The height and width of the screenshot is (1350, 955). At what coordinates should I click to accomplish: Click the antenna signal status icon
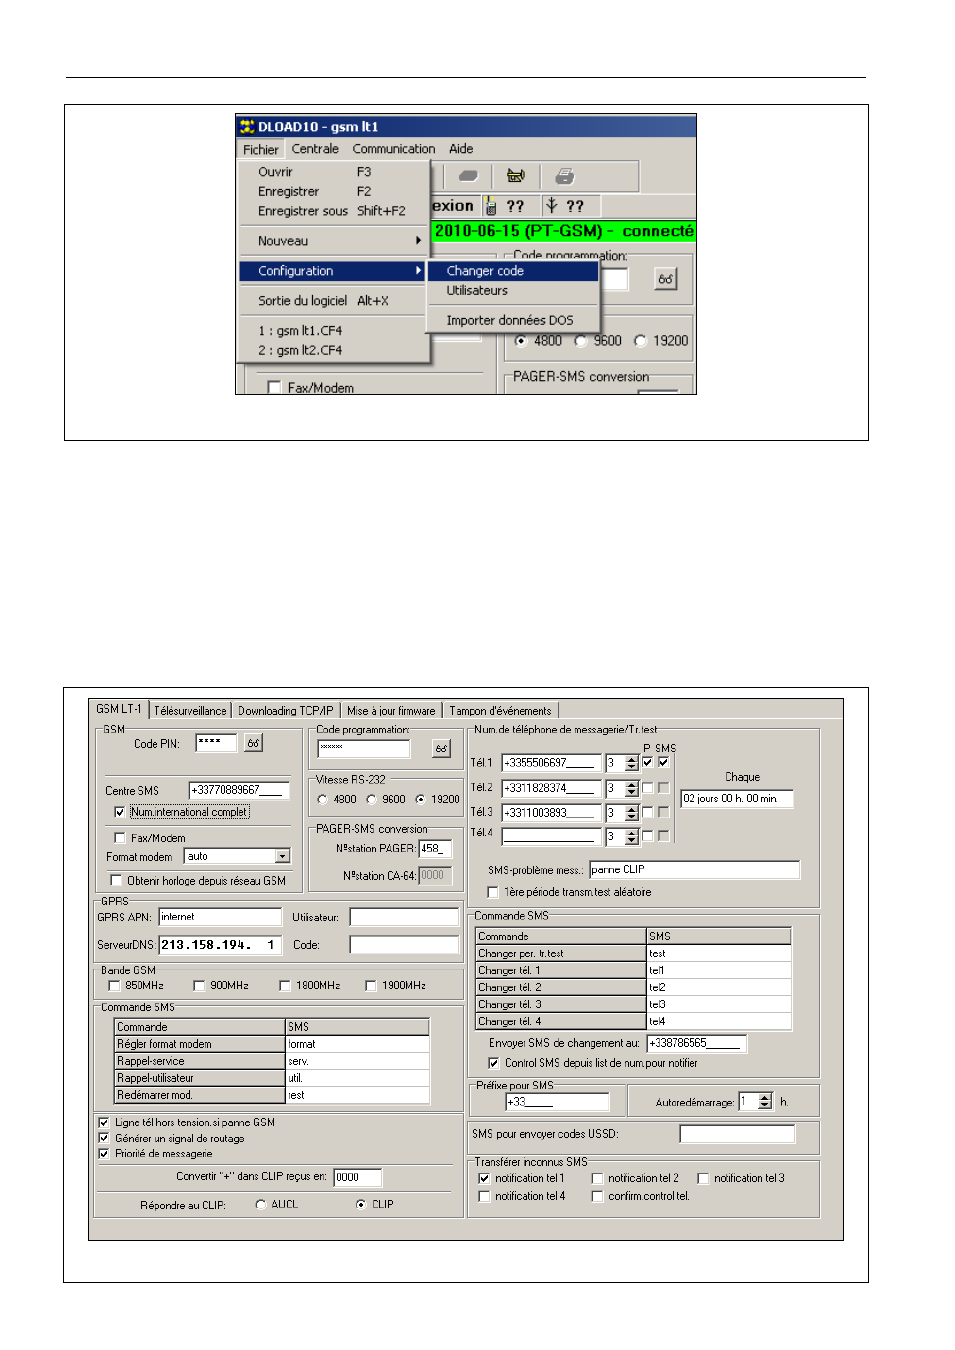(552, 205)
